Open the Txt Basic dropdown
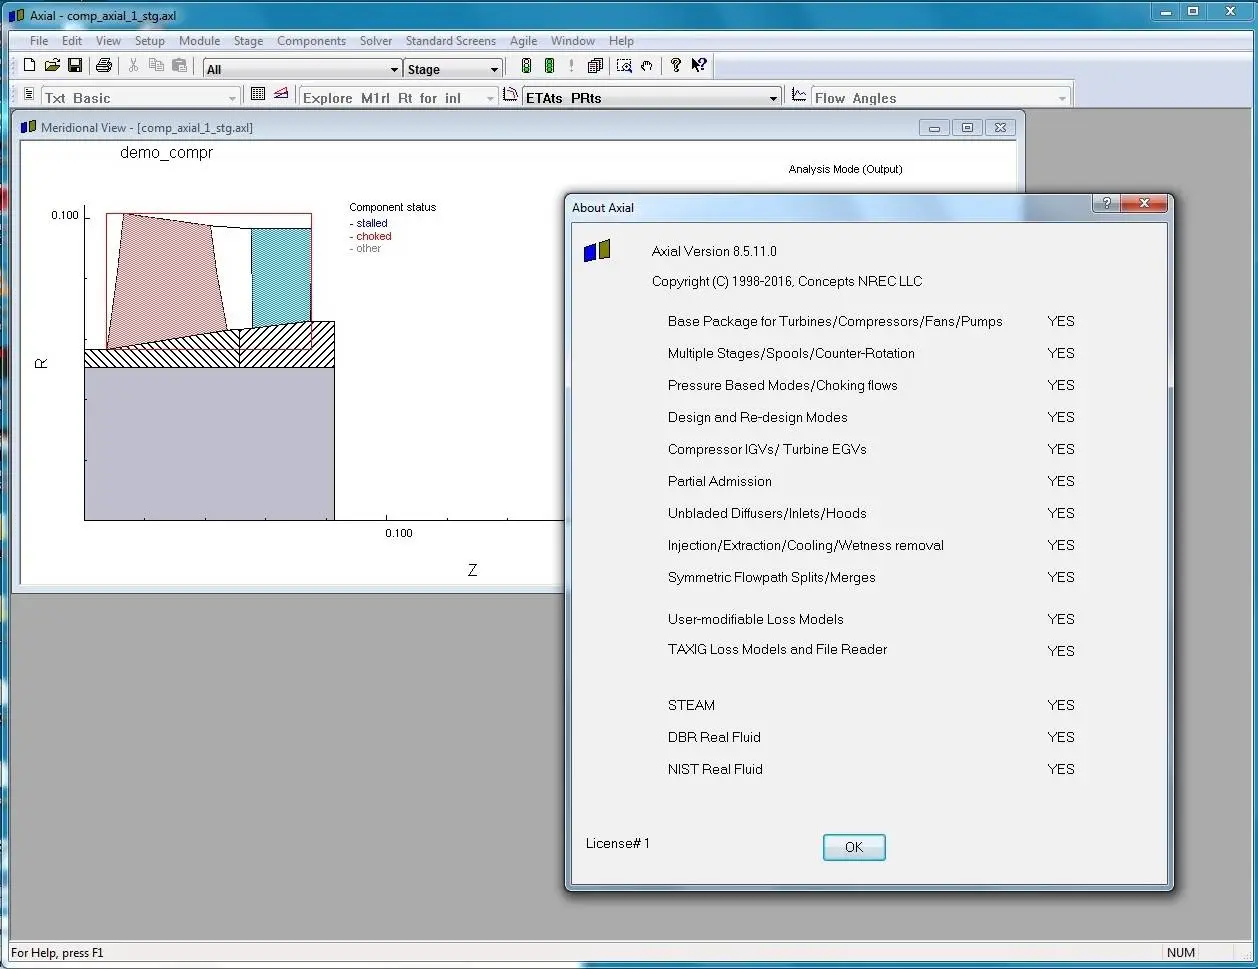 [x=233, y=98]
